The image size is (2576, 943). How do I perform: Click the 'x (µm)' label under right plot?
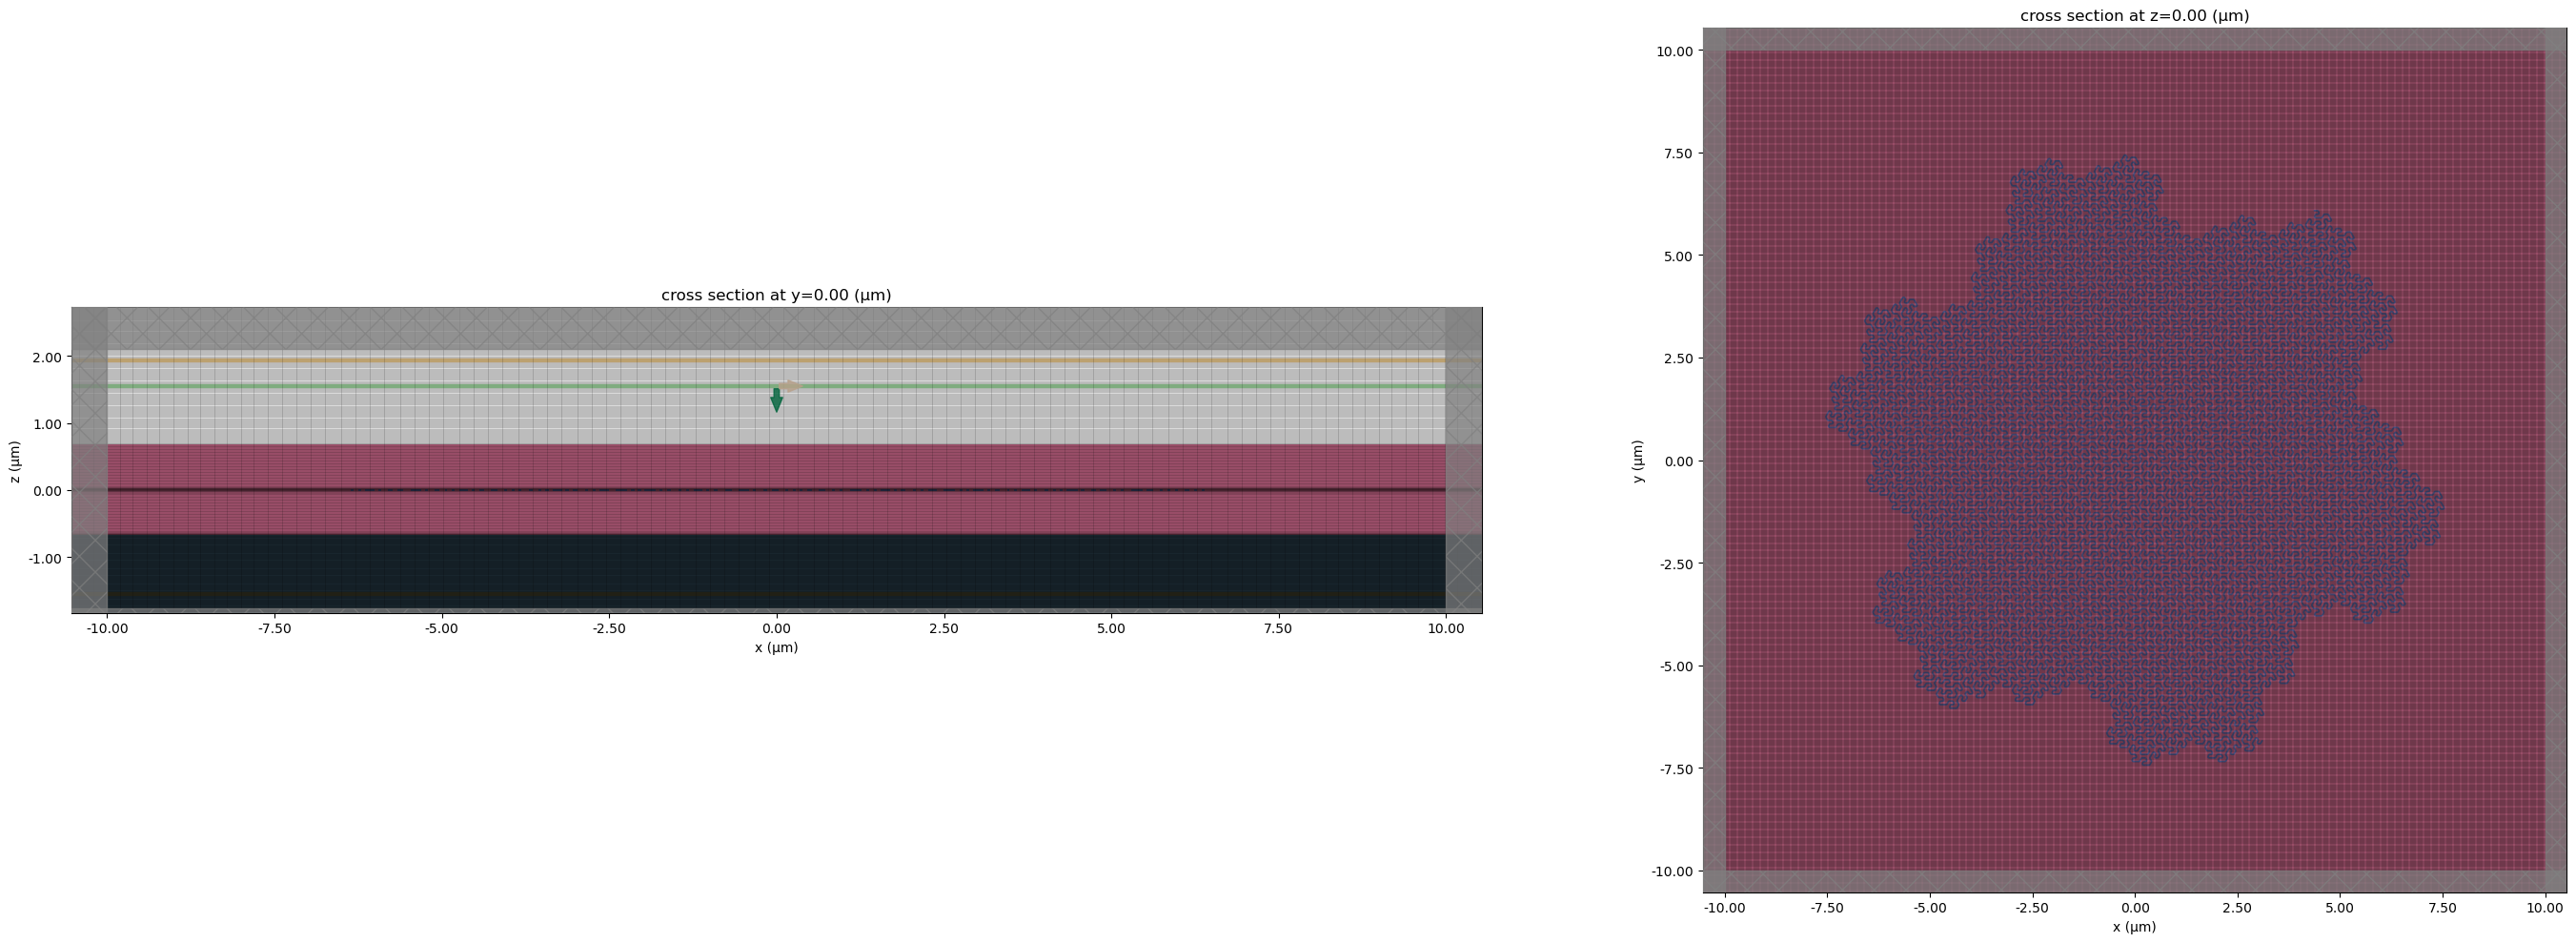2134,927
